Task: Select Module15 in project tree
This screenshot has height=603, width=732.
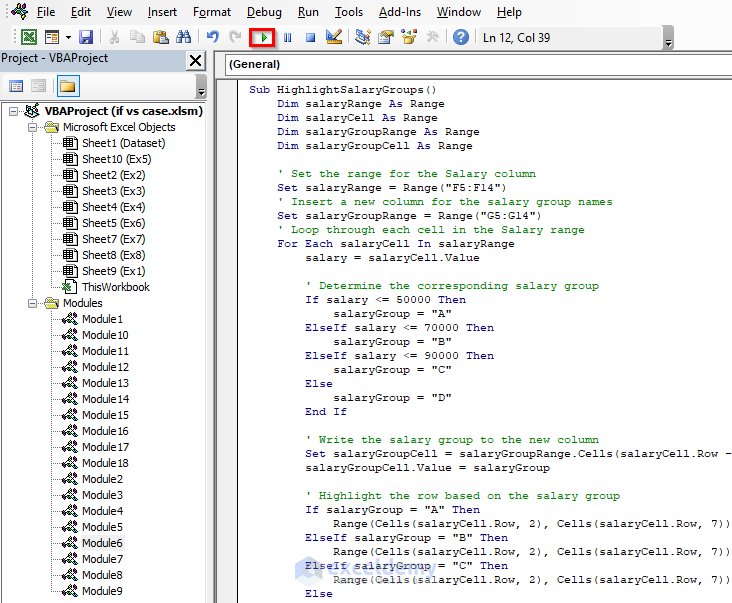Action: point(105,415)
